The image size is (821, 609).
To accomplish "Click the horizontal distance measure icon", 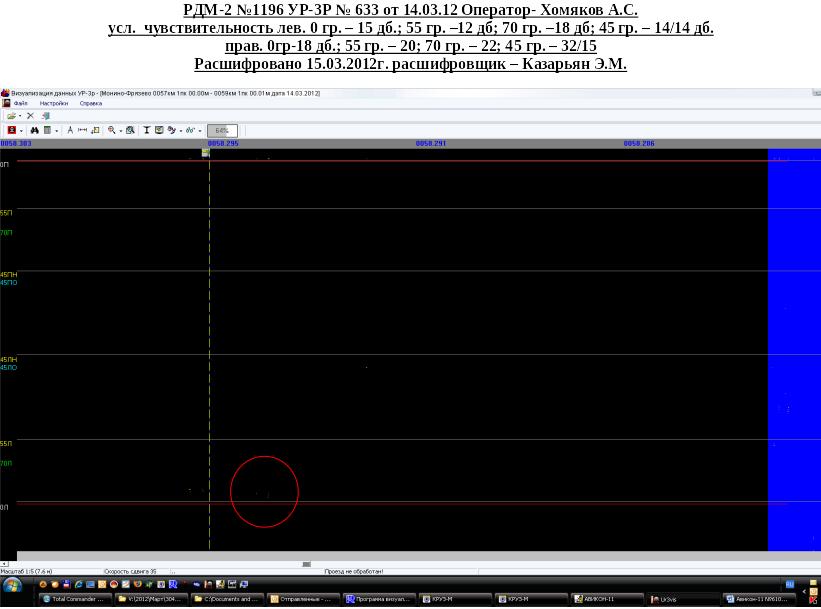I will tap(82, 130).
